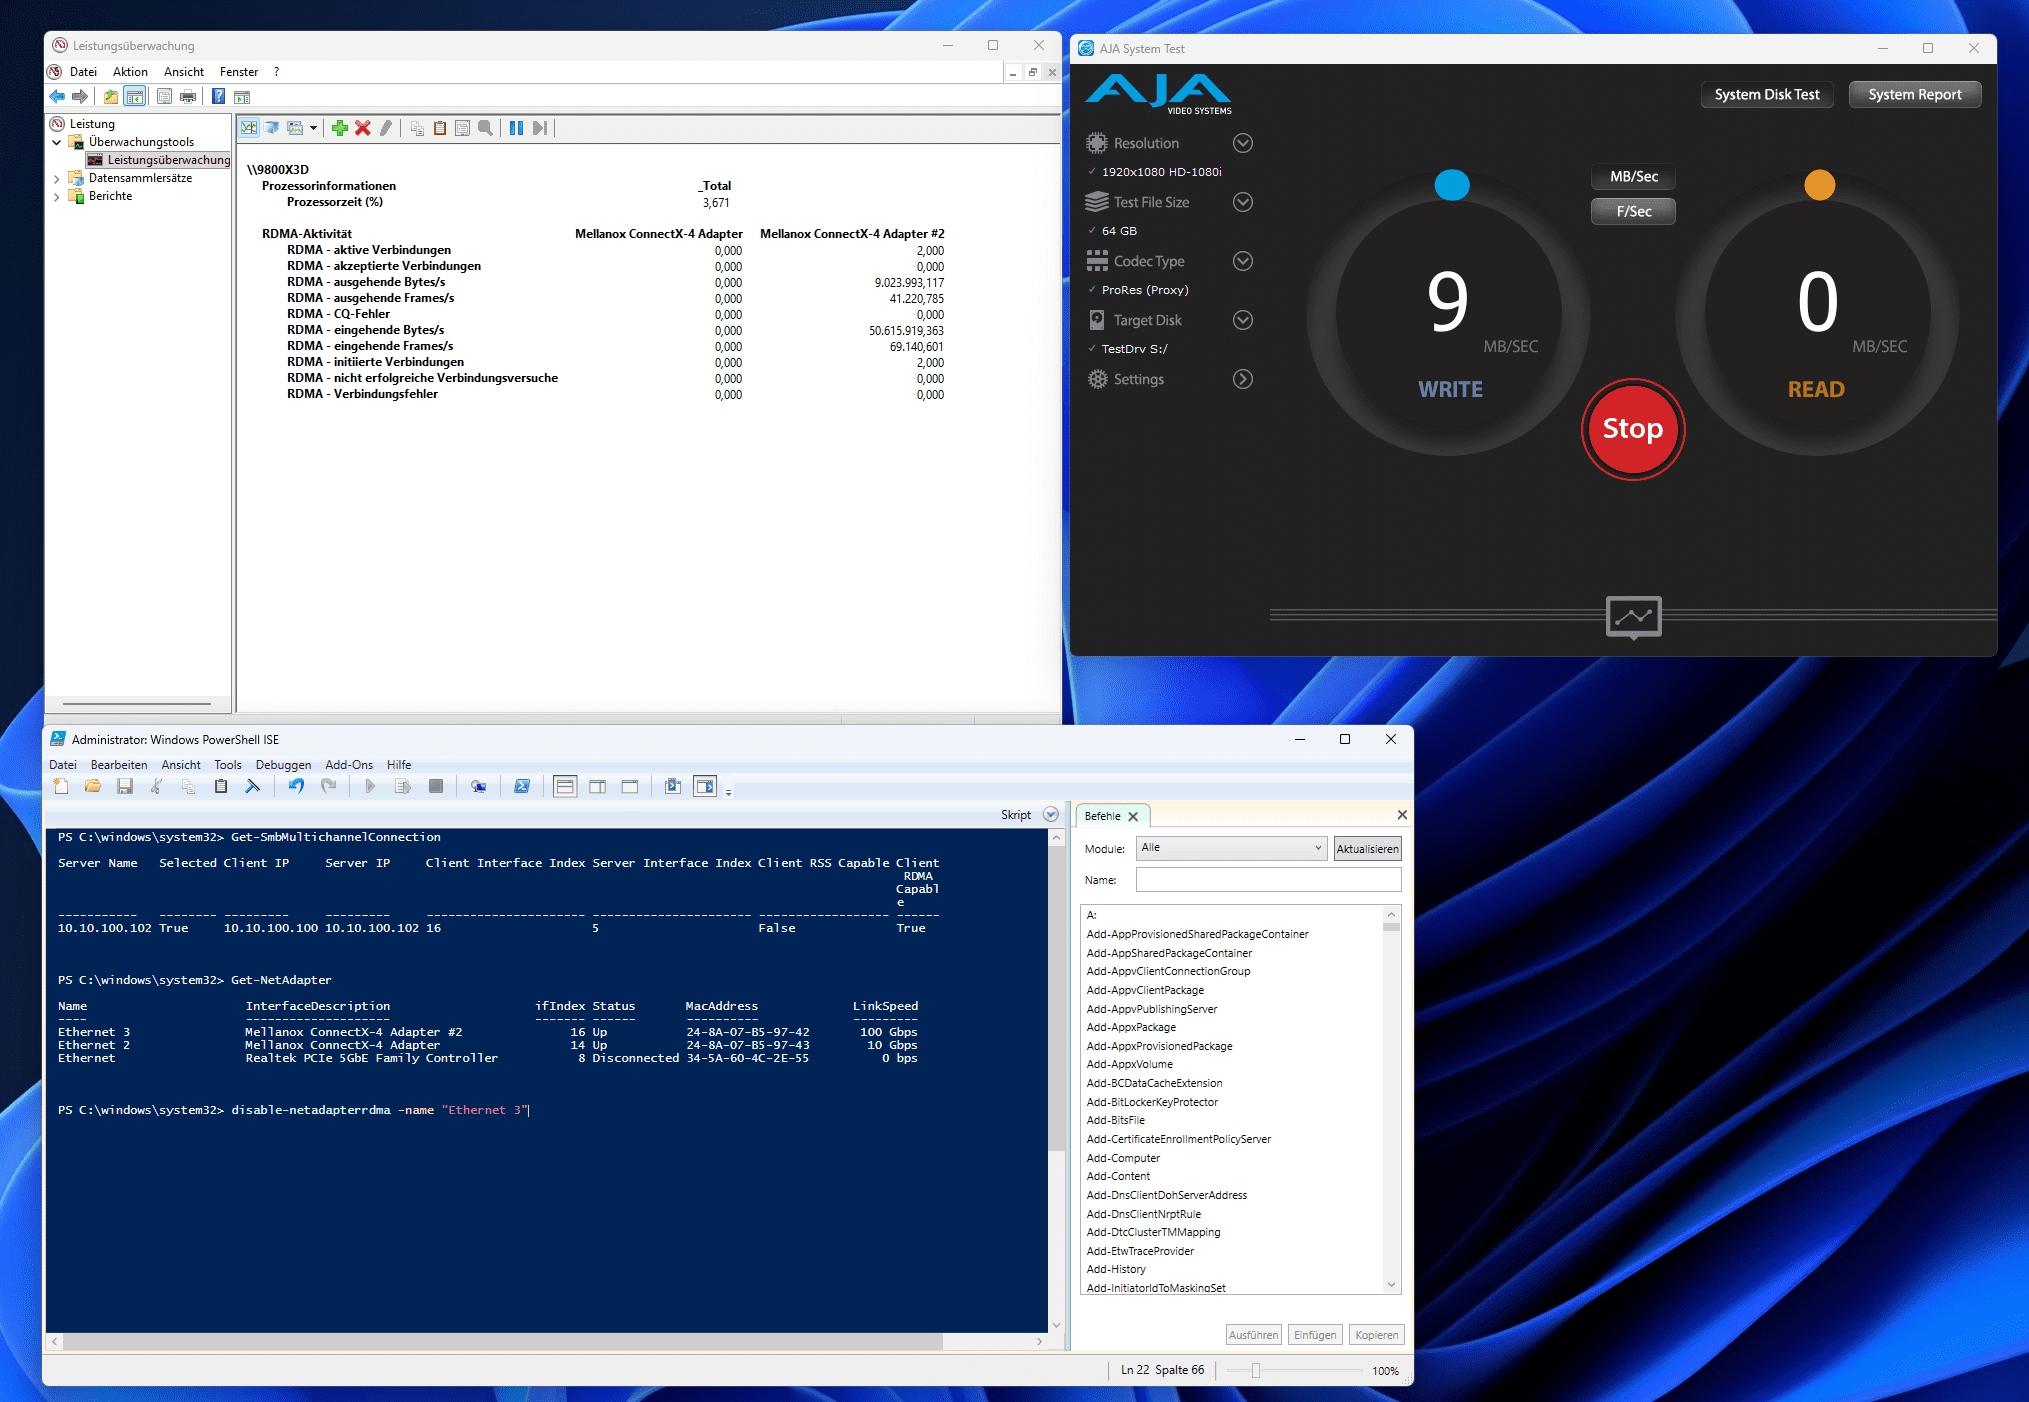The width and height of the screenshot is (2029, 1402).
Task: Click the counter properties icon in monitor toolbar
Action: coord(463,128)
